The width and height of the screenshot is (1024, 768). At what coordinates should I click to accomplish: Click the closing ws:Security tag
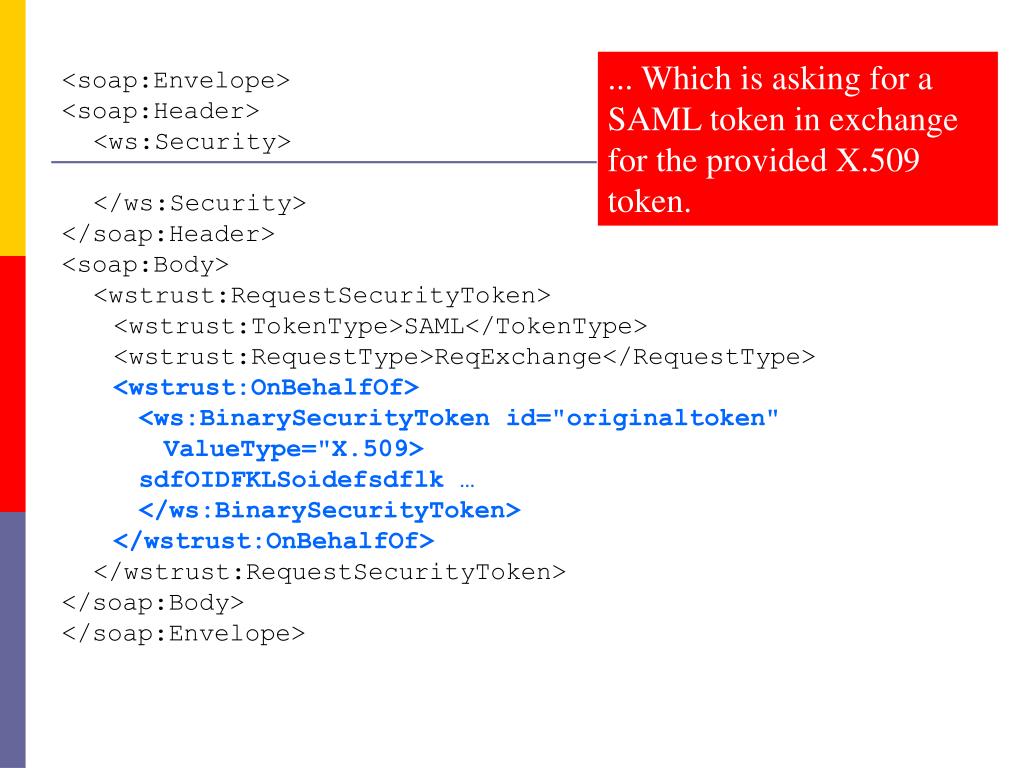tap(200, 203)
